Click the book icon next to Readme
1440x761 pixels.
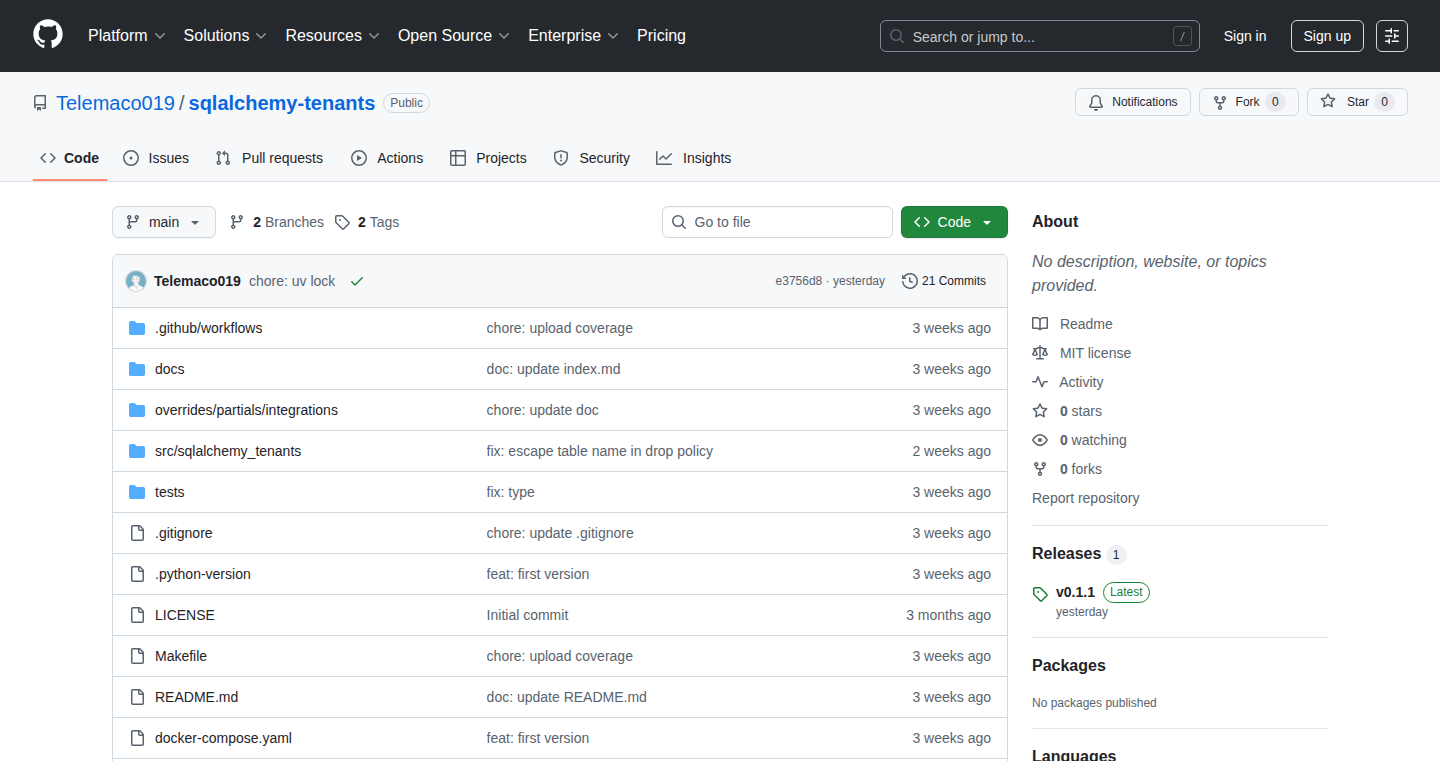tap(1040, 324)
